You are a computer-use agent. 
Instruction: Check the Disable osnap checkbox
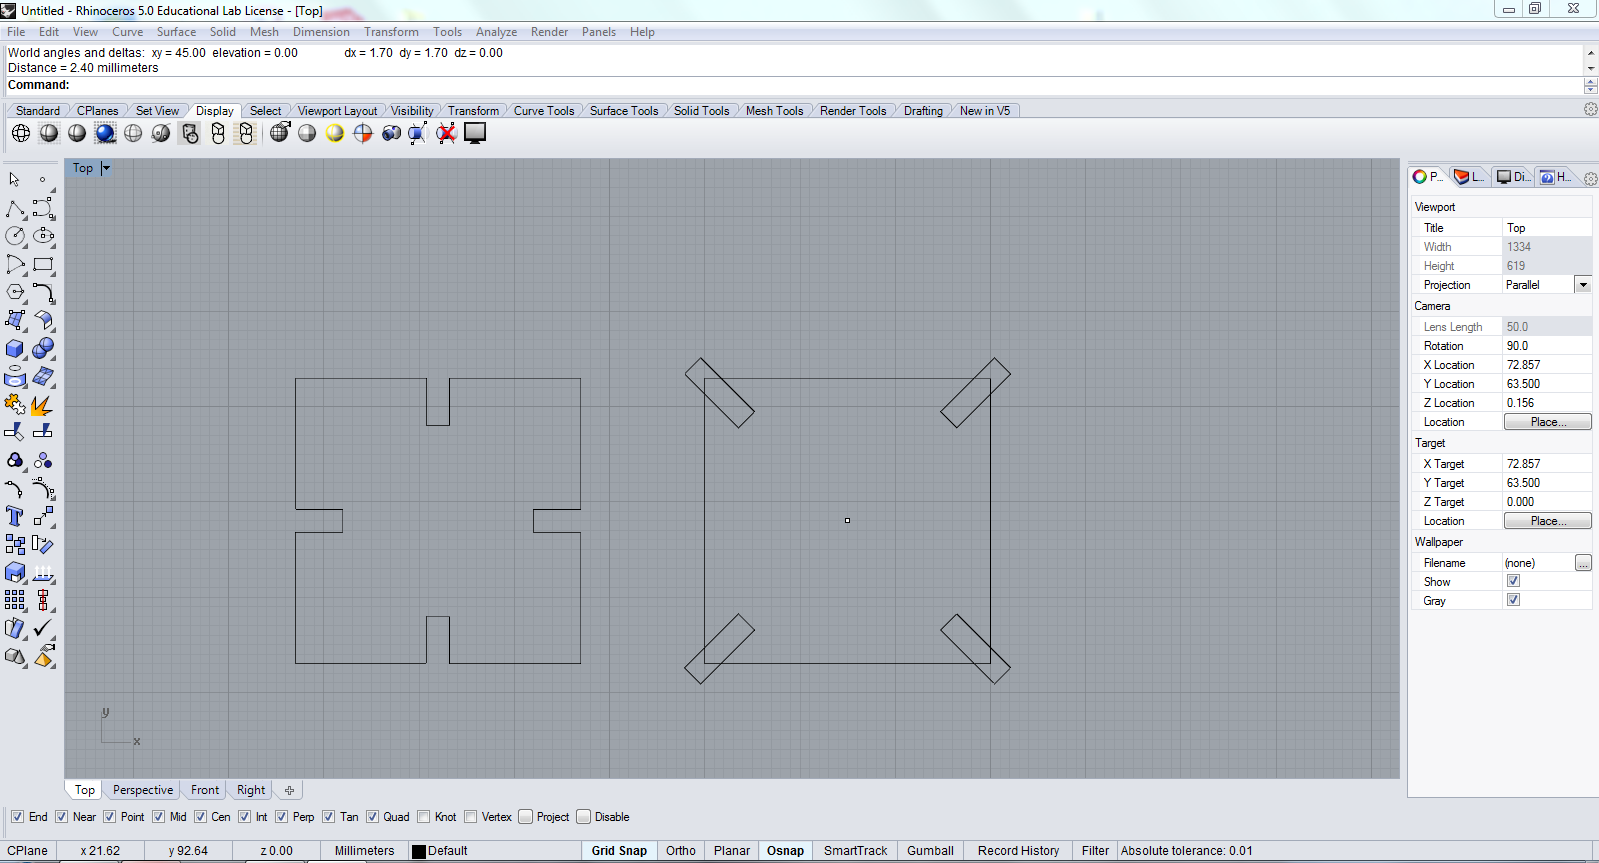[584, 817]
